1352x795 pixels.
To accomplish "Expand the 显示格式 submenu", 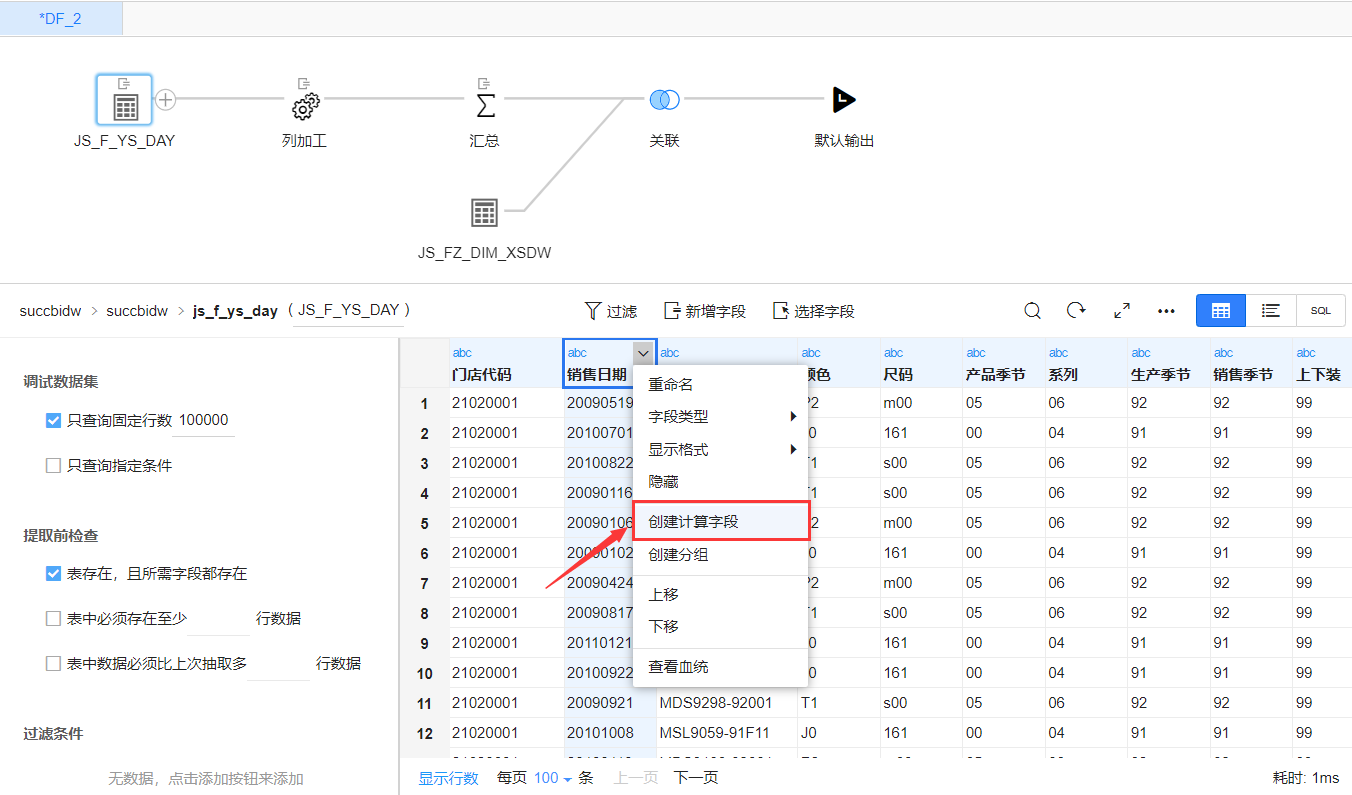I will coord(720,450).
